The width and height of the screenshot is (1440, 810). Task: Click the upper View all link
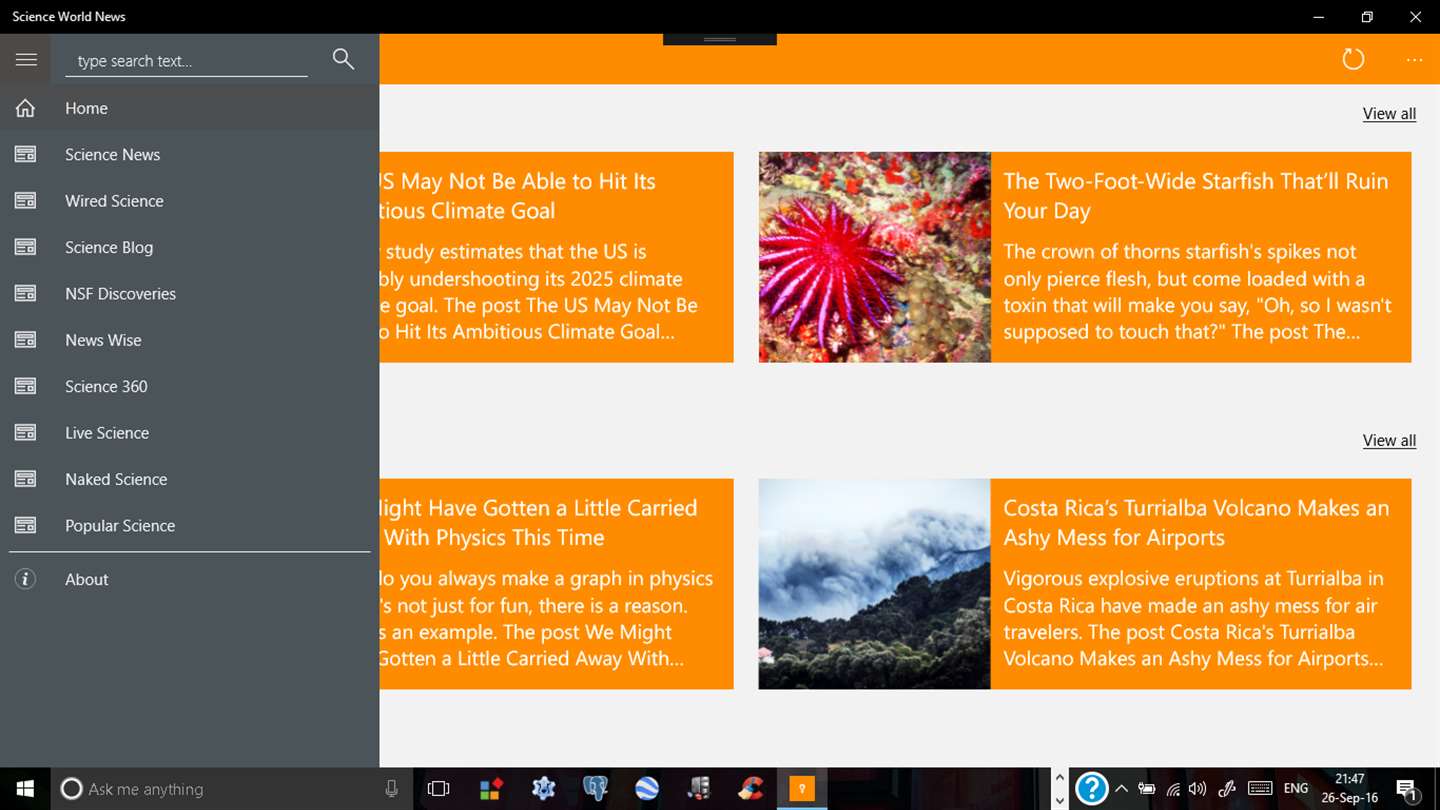coord(1389,114)
